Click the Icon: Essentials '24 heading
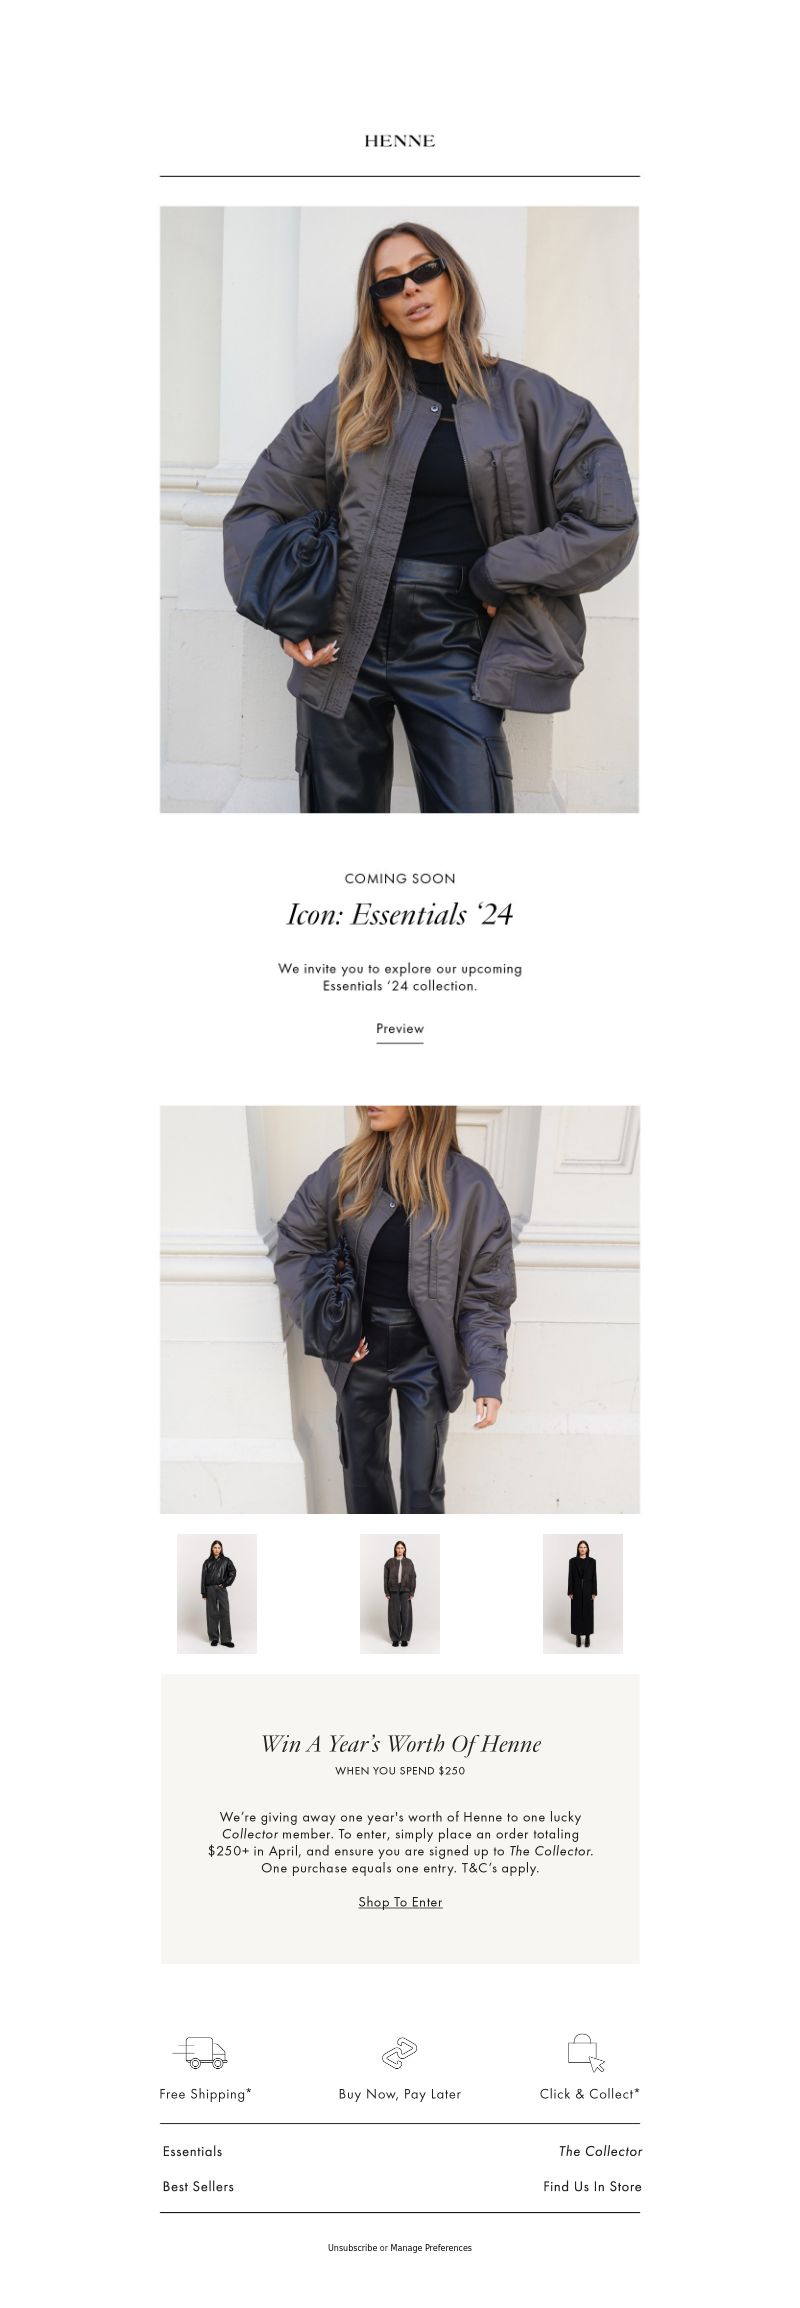The image size is (800, 2308). click(400, 914)
